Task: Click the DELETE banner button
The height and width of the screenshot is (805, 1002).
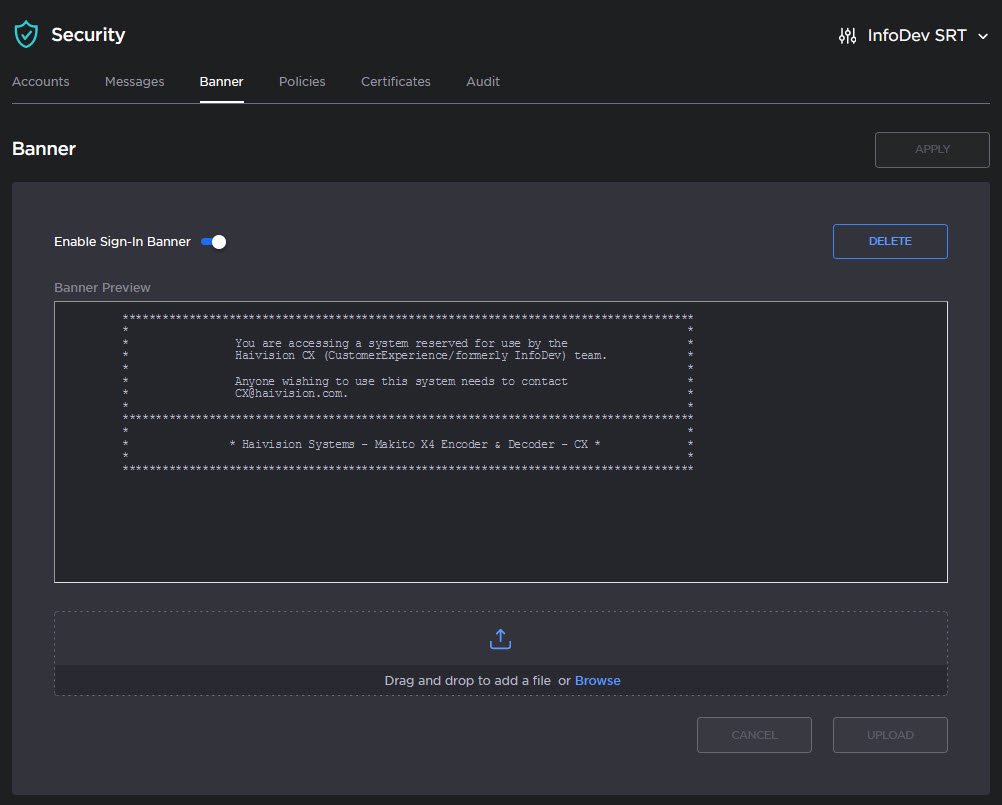Action: 889,241
